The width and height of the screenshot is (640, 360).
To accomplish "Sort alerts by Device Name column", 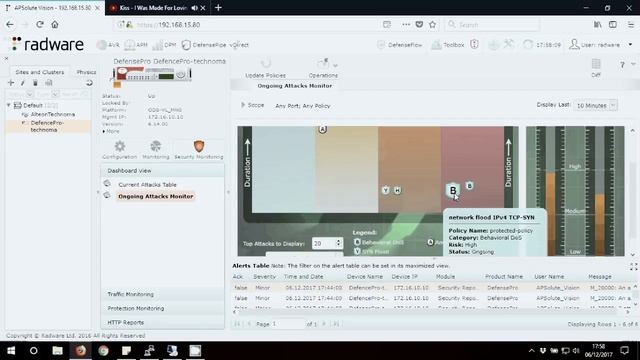I will pos(365,277).
